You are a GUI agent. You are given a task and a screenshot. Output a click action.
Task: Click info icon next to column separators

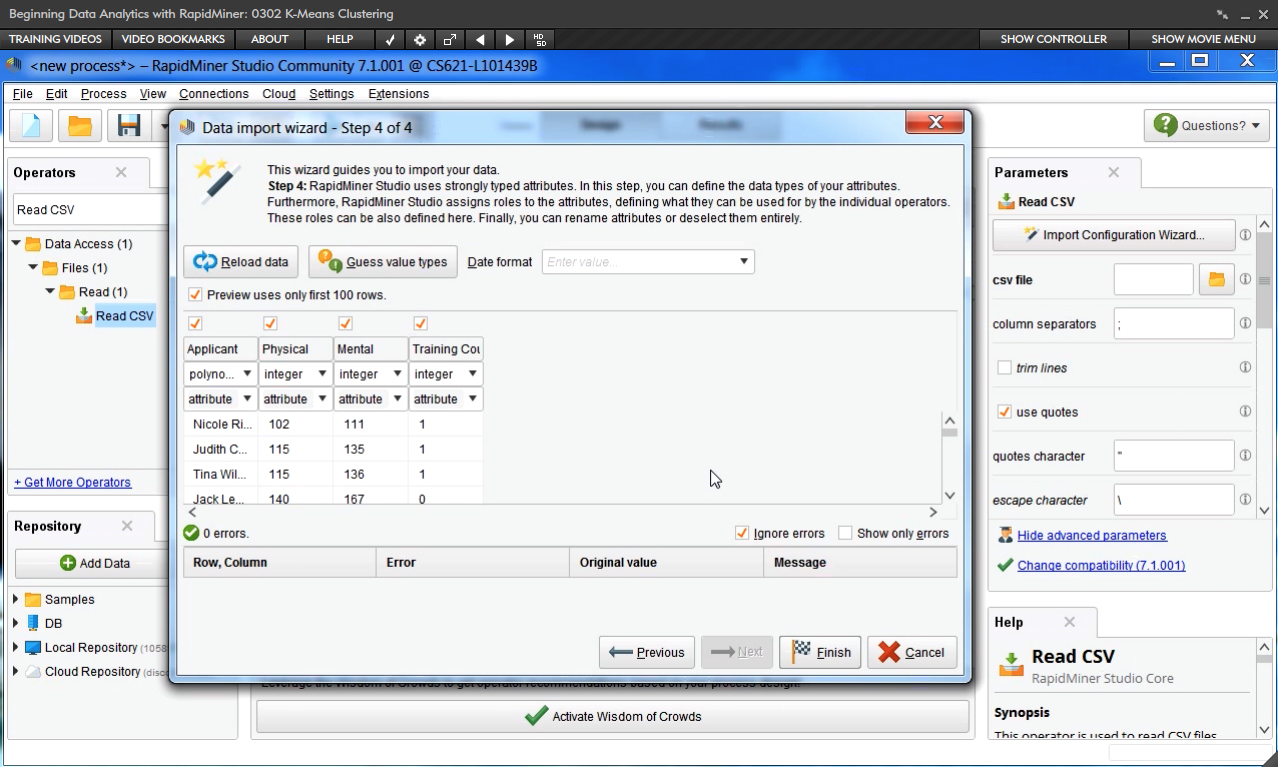pos(1245,324)
